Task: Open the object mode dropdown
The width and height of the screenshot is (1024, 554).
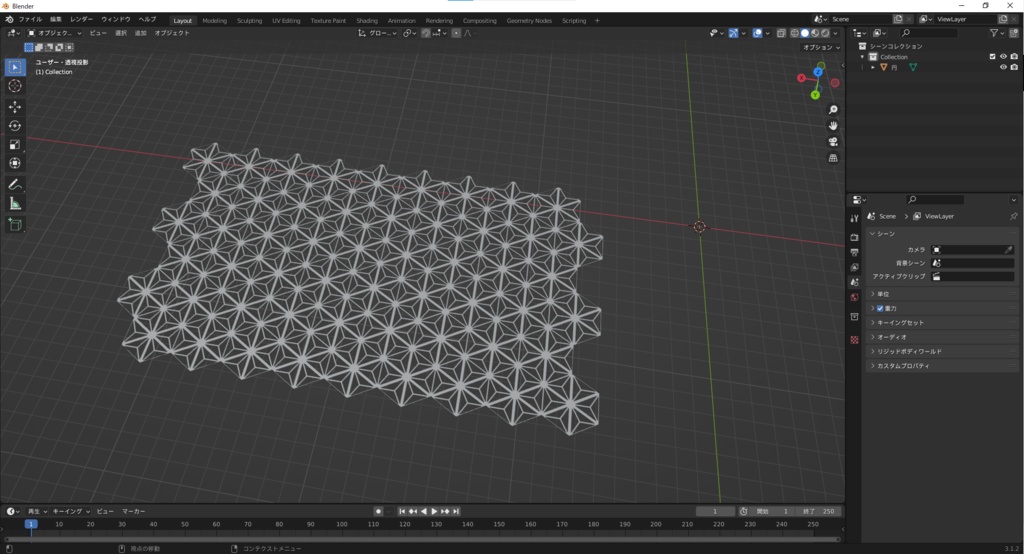Action: (x=55, y=33)
